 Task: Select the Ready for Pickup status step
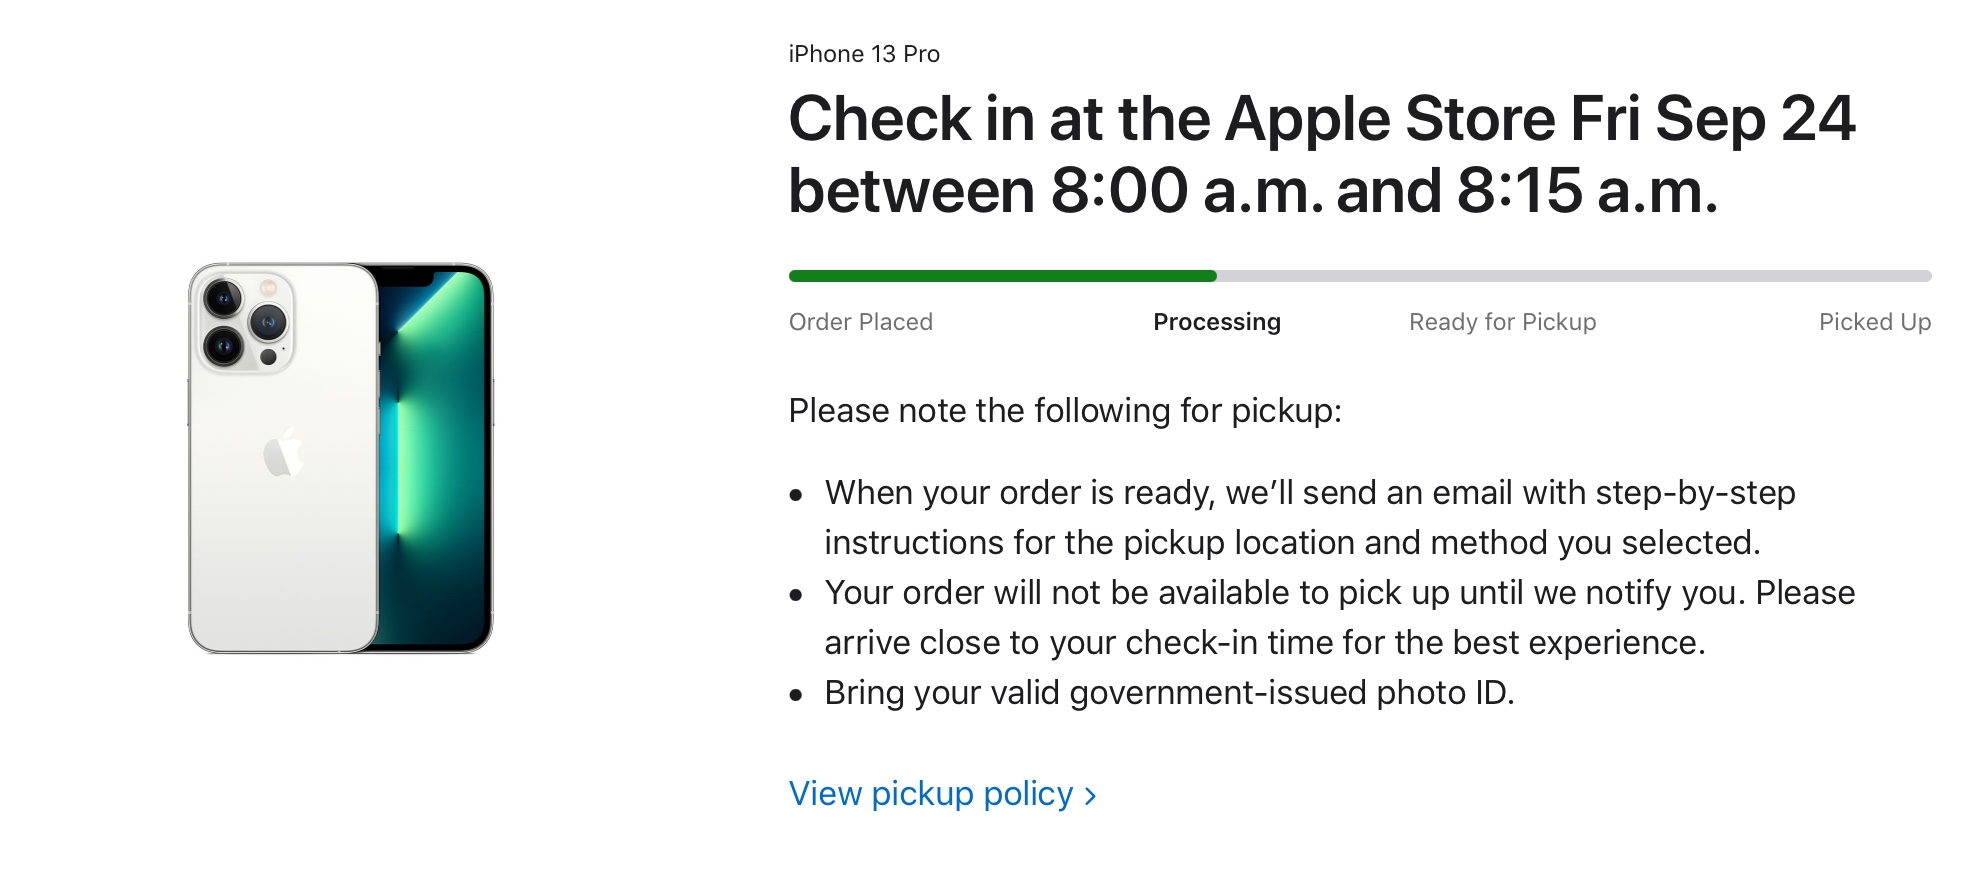(1502, 322)
